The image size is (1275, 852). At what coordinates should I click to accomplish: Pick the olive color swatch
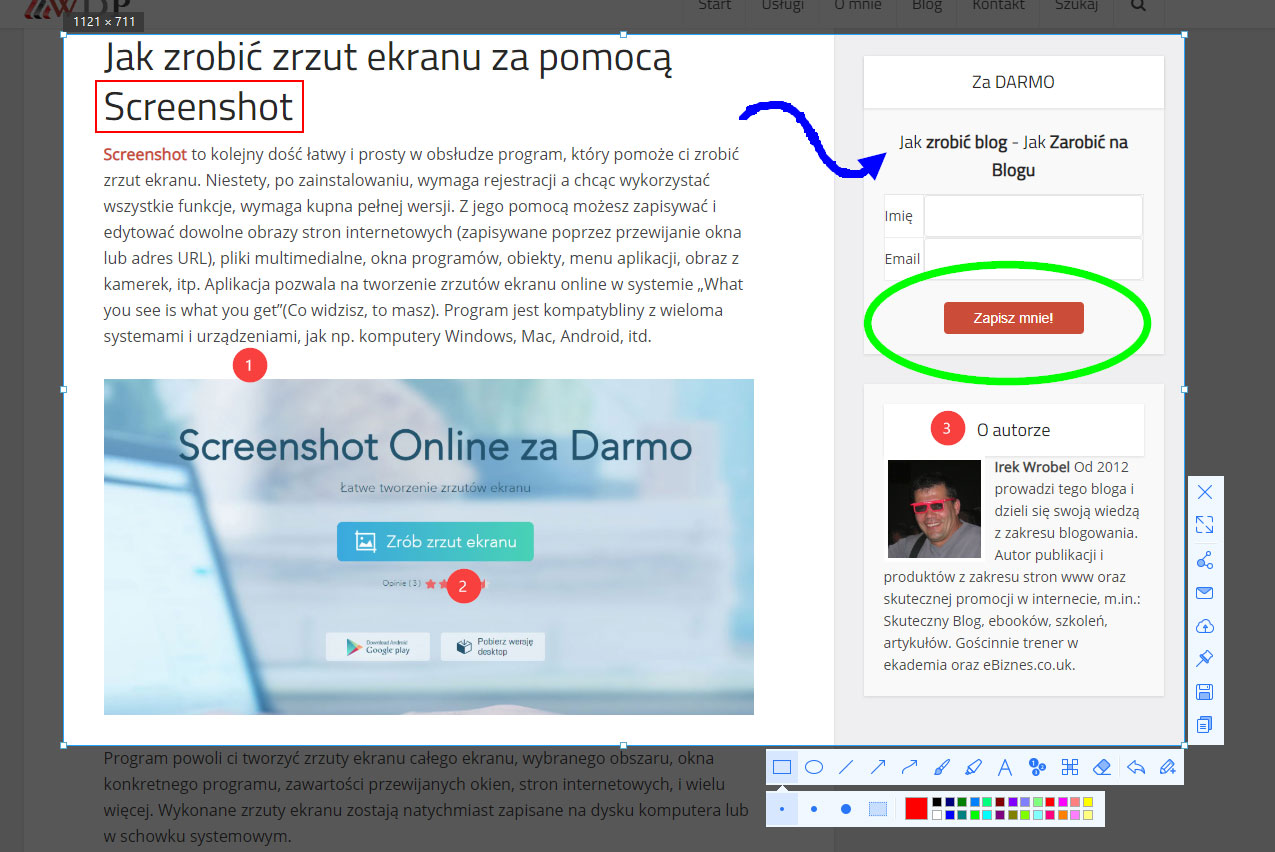click(1013, 815)
